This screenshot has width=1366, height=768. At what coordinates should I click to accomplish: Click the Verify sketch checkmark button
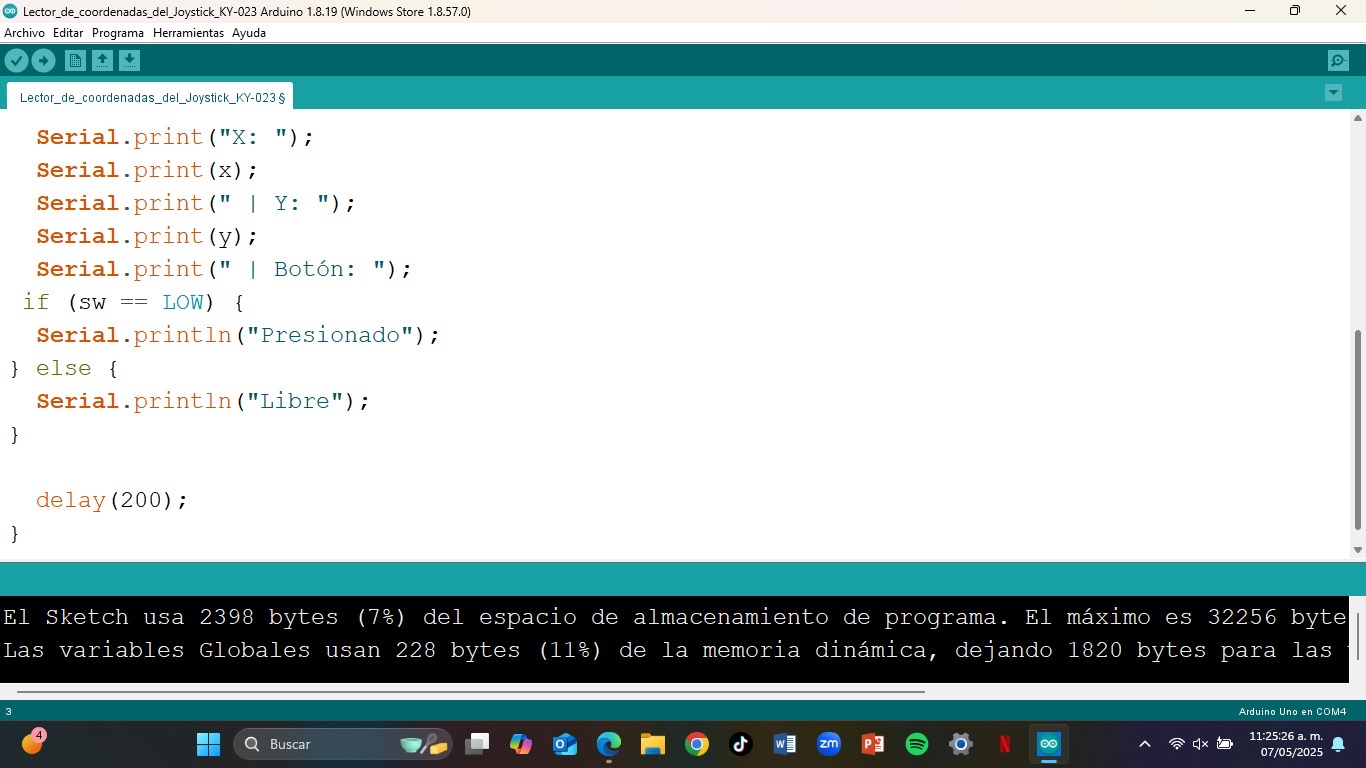point(16,61)
